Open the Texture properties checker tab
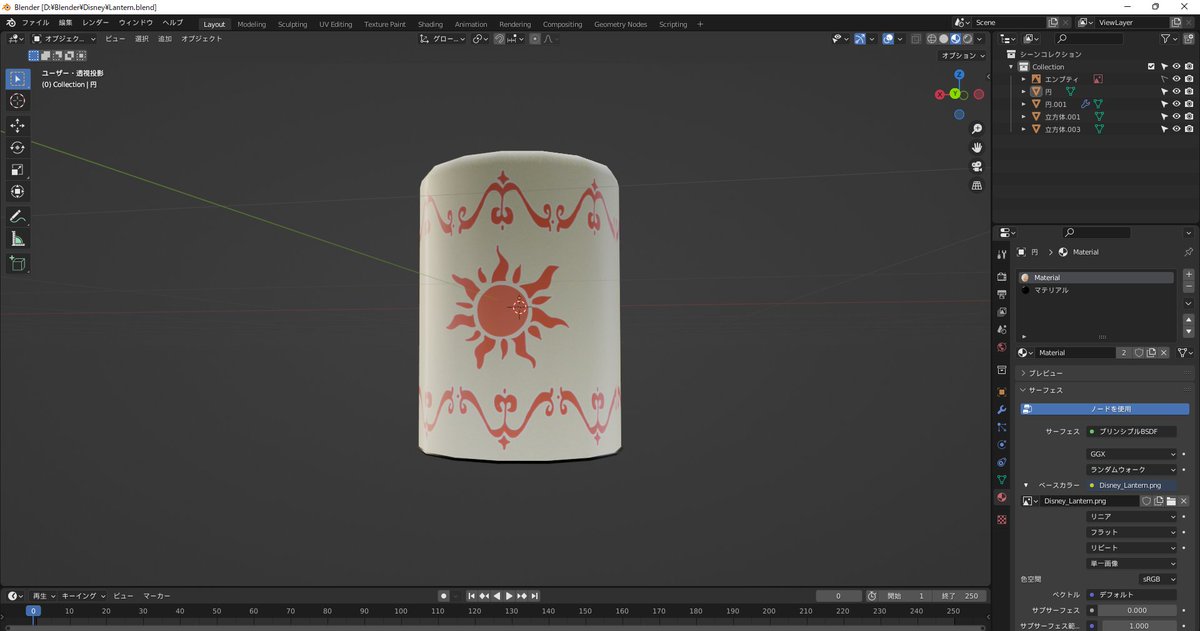This screenshot has width=1200, height=631. tap(1001, 520)
